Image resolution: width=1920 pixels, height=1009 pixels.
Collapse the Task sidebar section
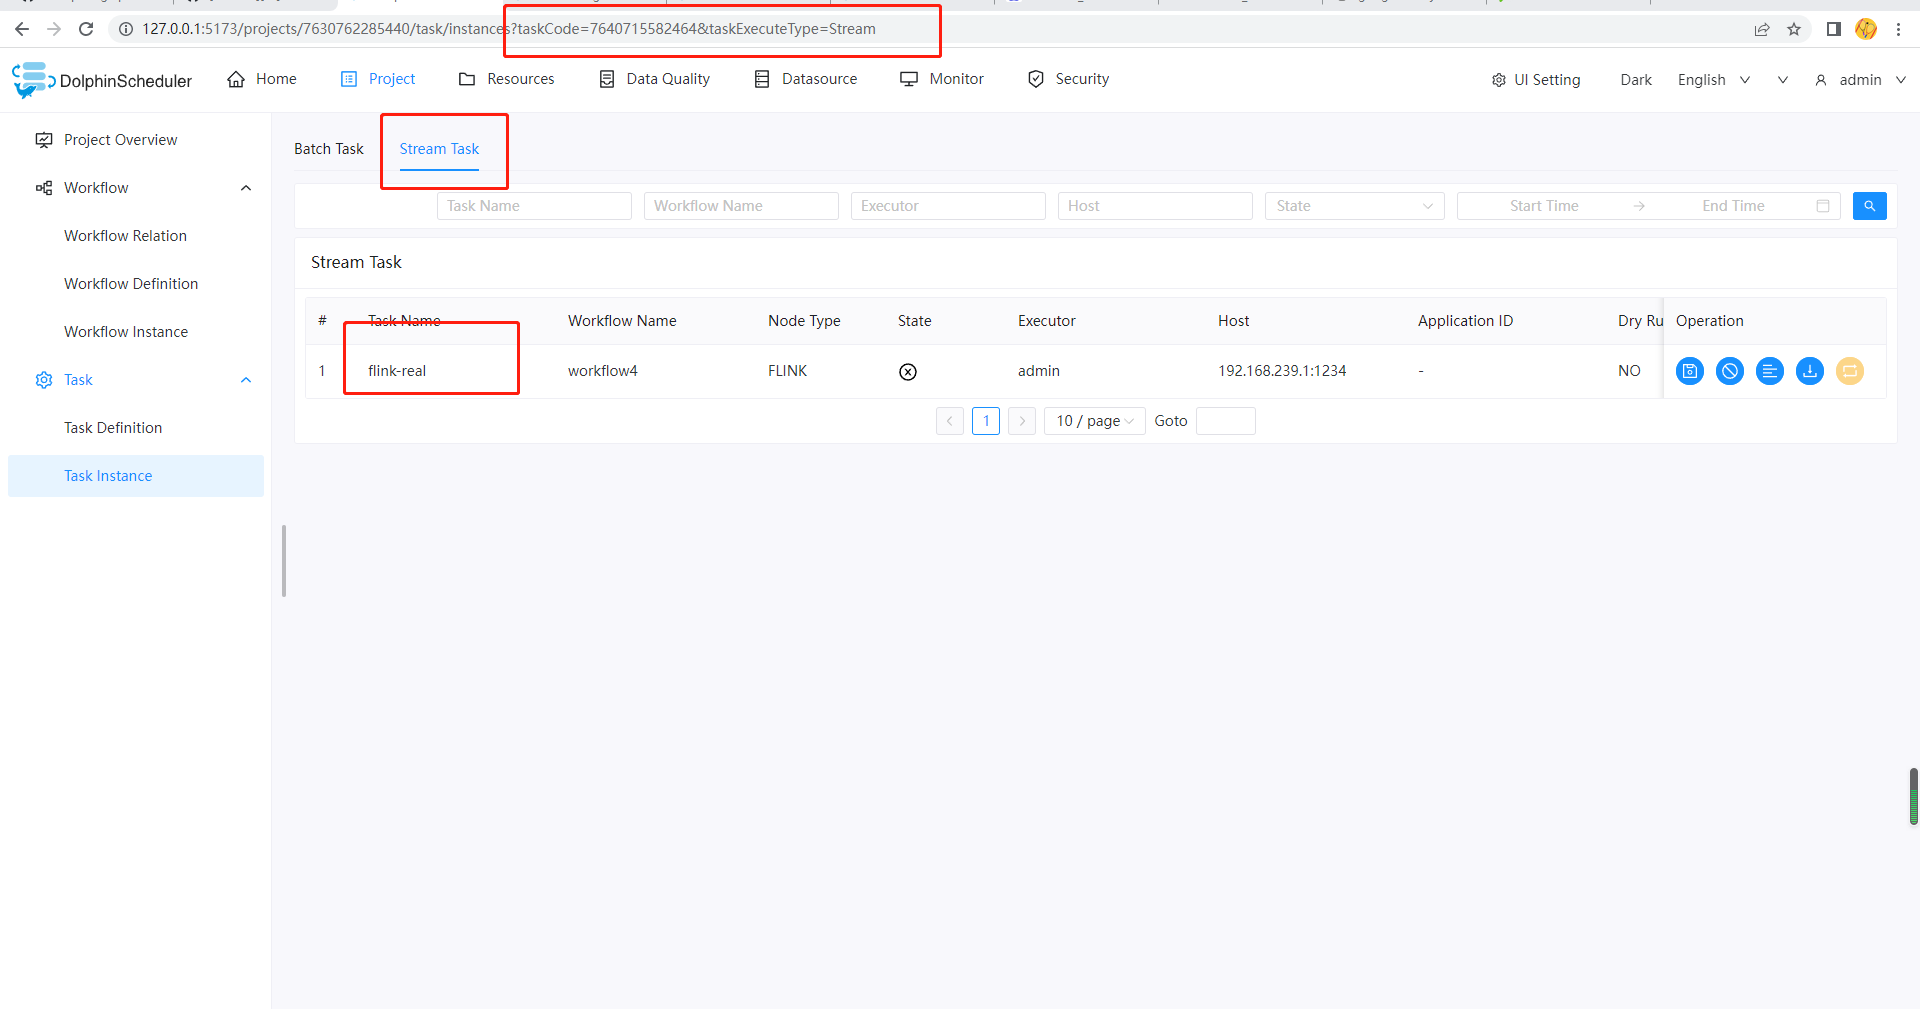pyautogui.click(x=246, y=380)
